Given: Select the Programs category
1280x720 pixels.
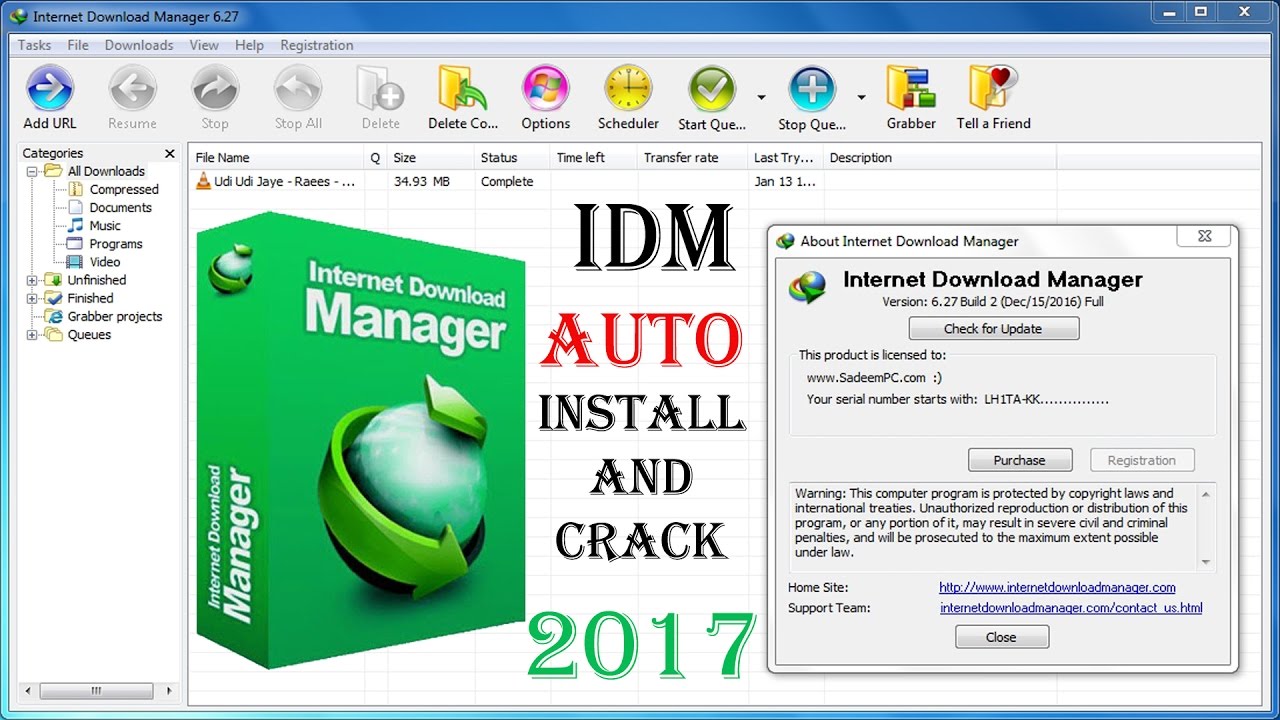Looking at the screenshot, I should (x=116, y=243).
